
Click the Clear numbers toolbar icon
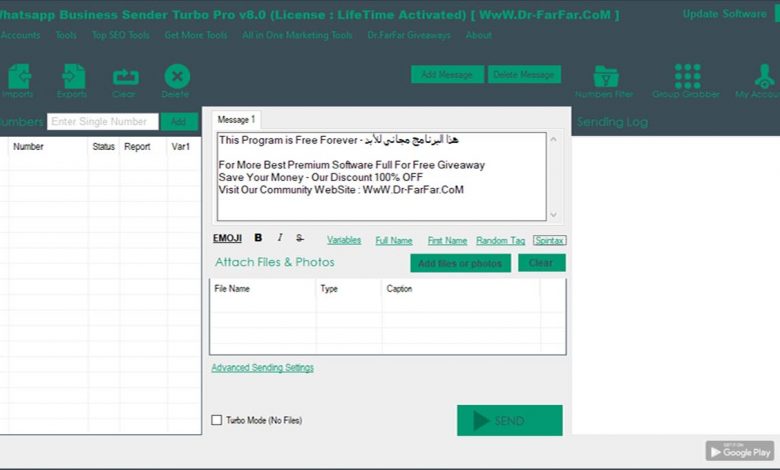(125, 77)
